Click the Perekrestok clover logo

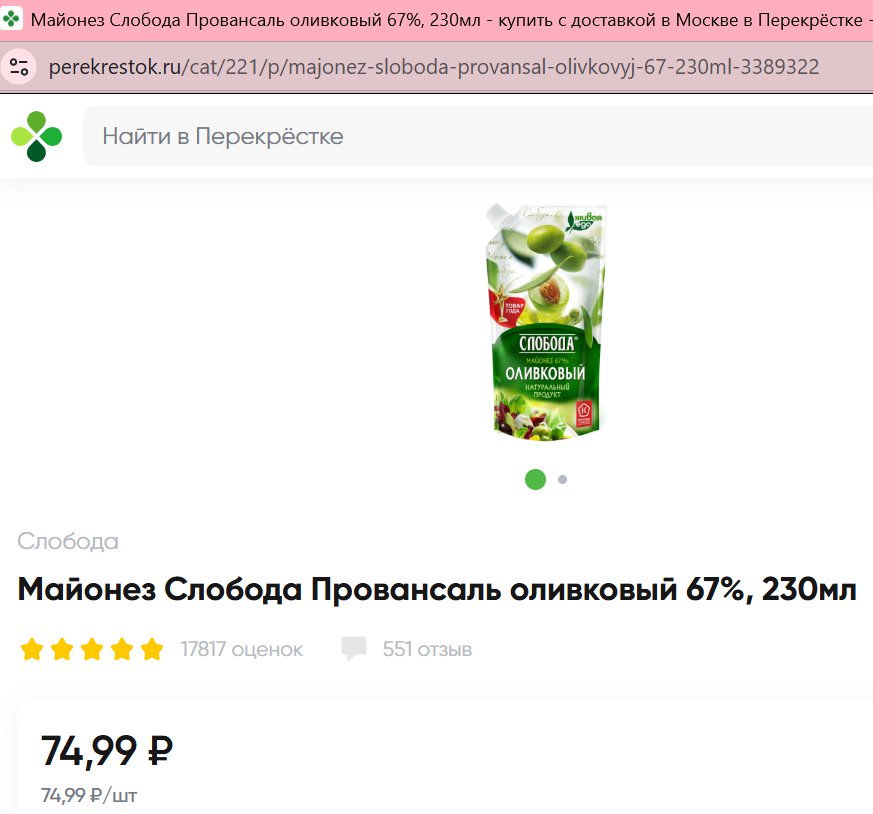37,136
